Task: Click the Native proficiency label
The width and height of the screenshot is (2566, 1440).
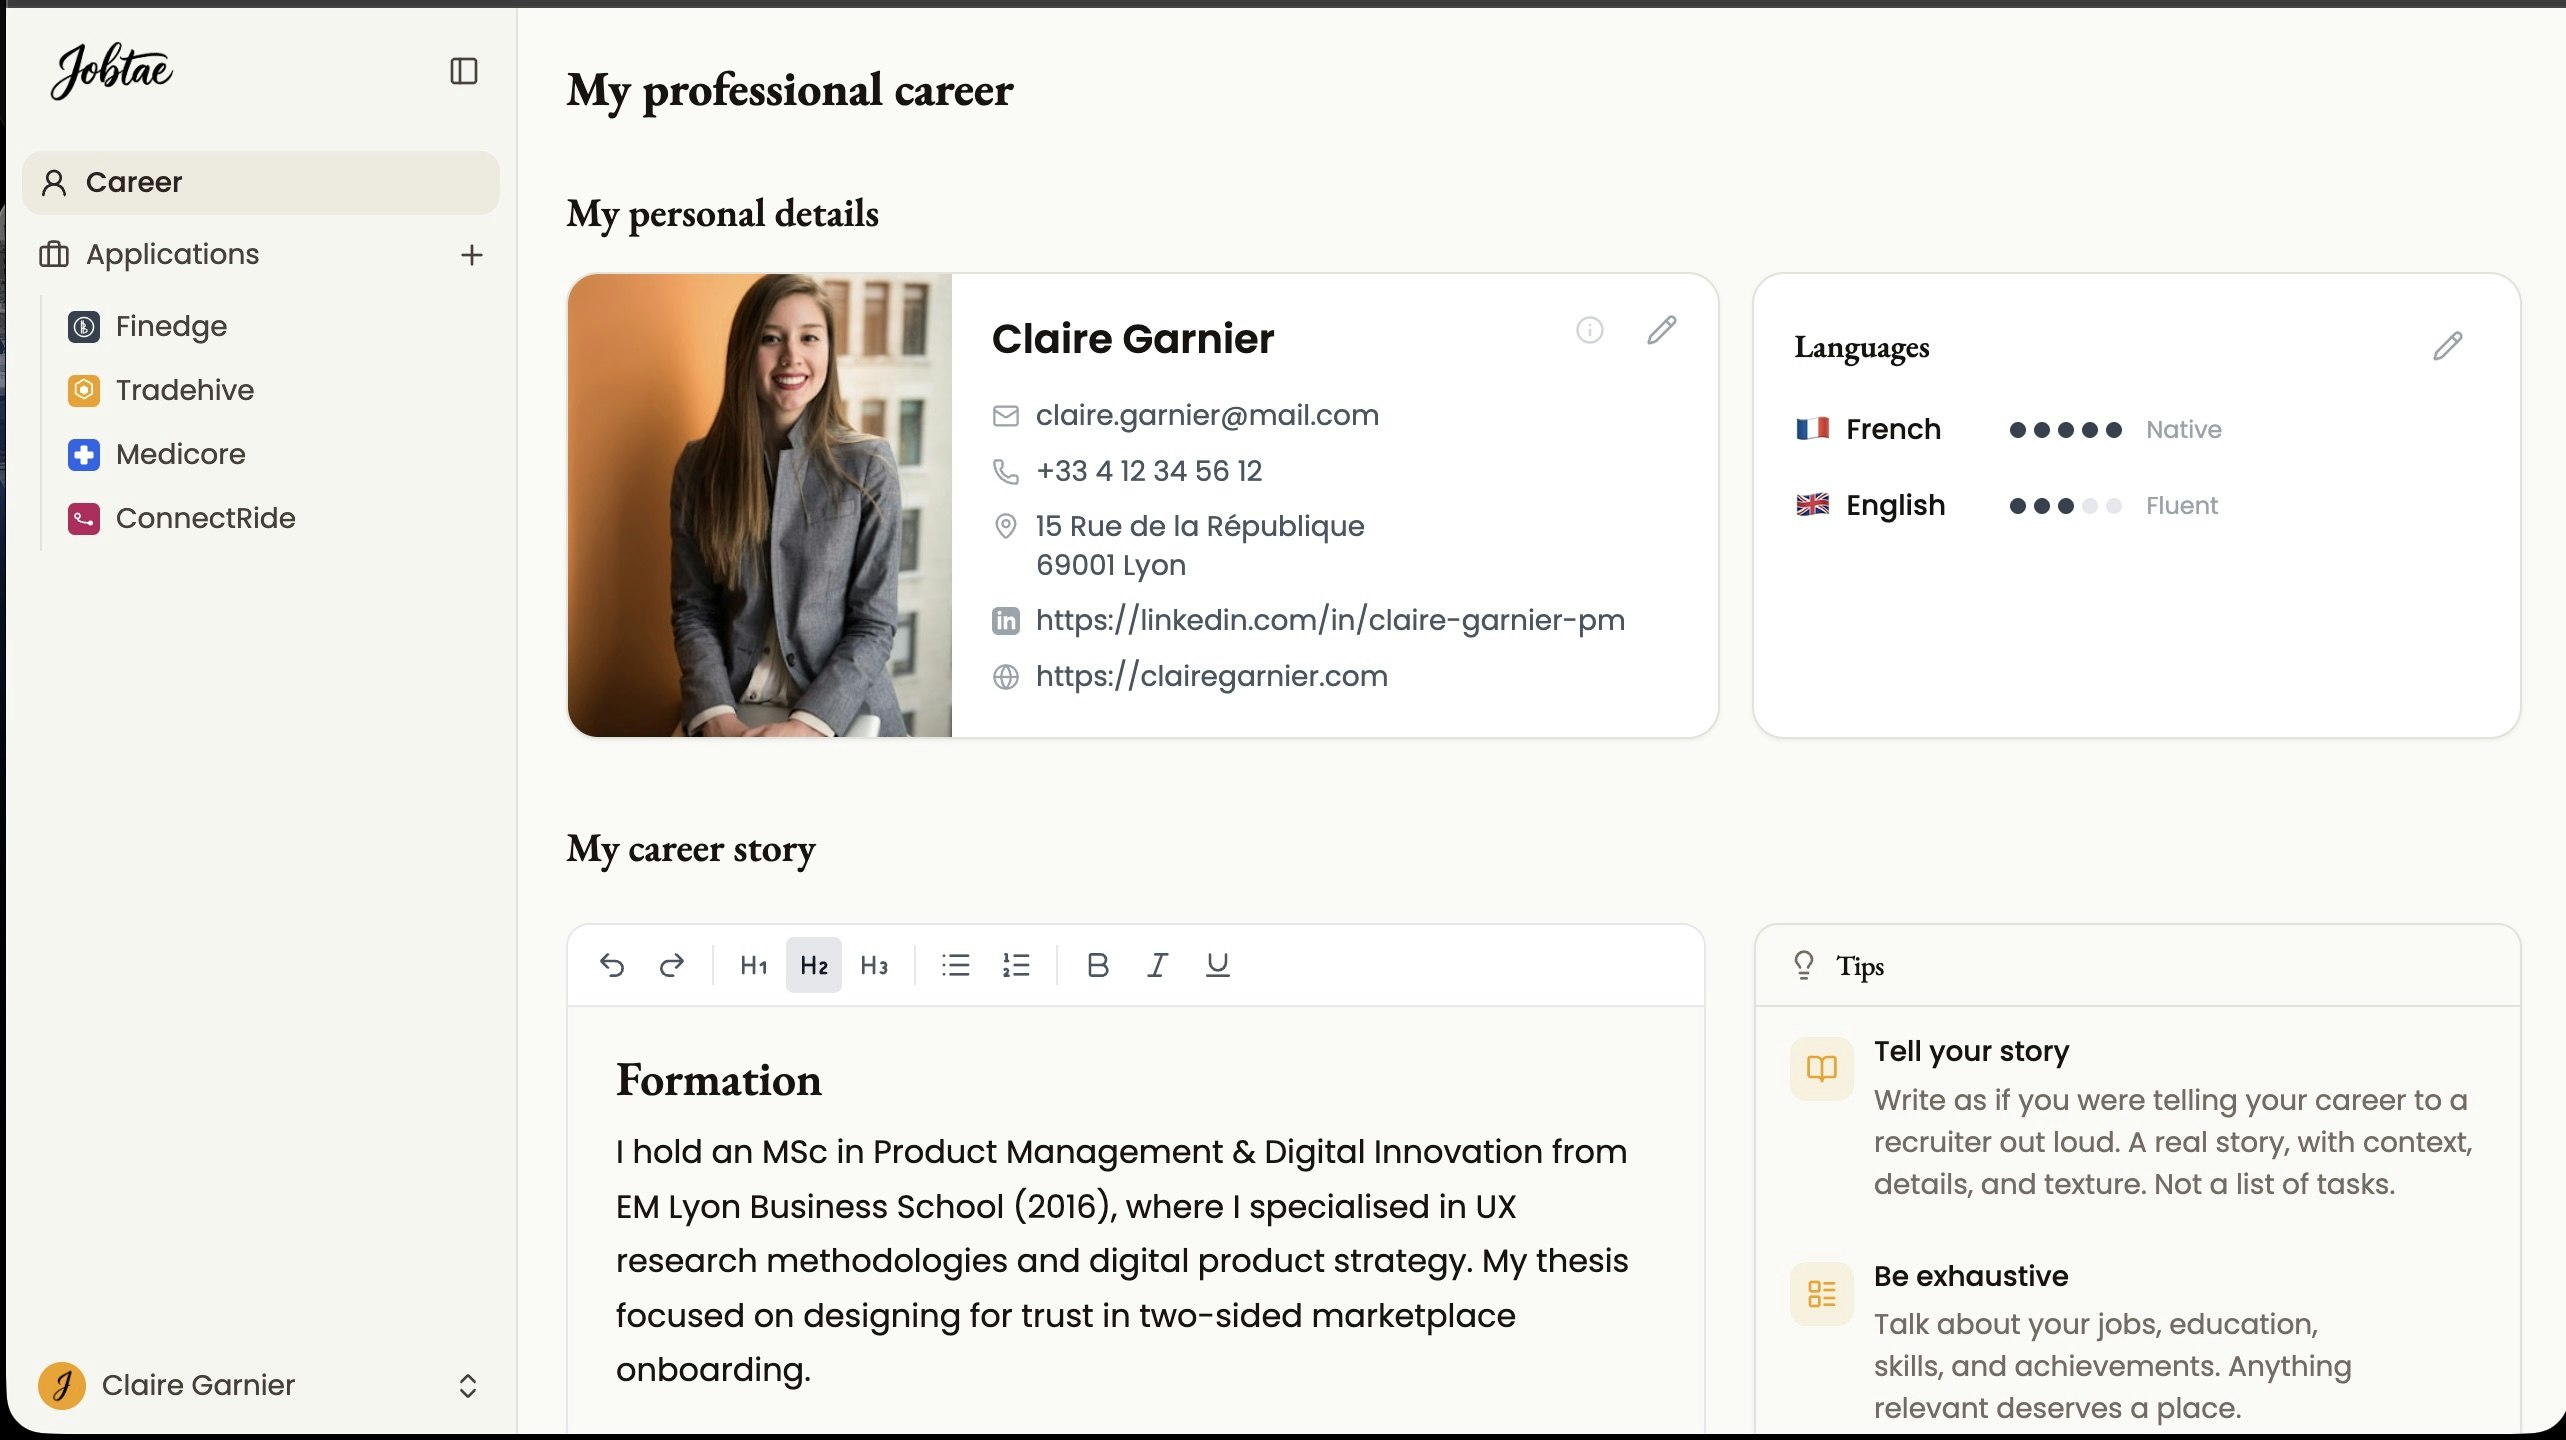Action: [2183, 430]
